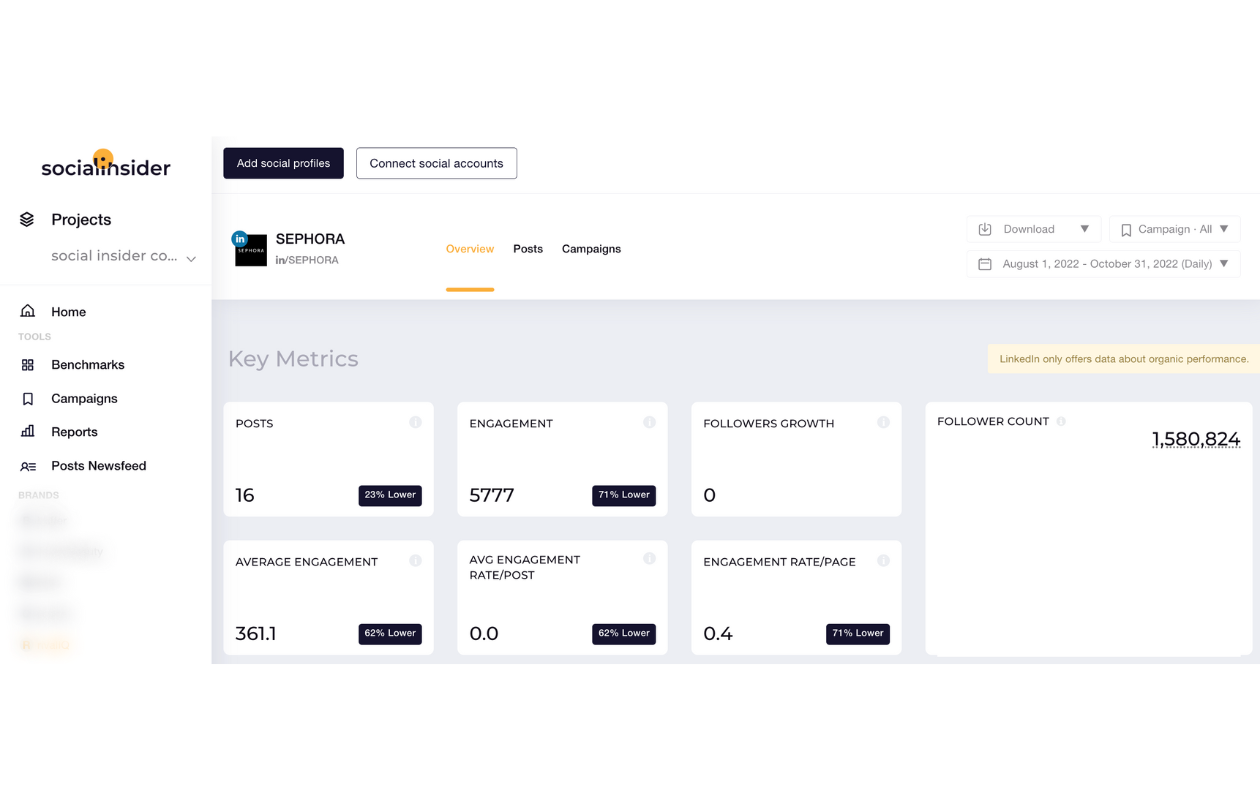Click the Engagement Rate/Page value 0.4
Viewport: 1260px width, 800px height.
[x=718, y=633]
